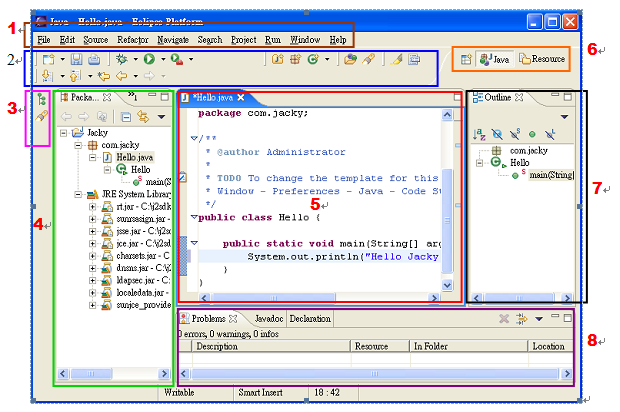Viewport: 620px width, 412px height.
Task: Click the Open Type toolbar icon
Action: (x=350, y=59)
